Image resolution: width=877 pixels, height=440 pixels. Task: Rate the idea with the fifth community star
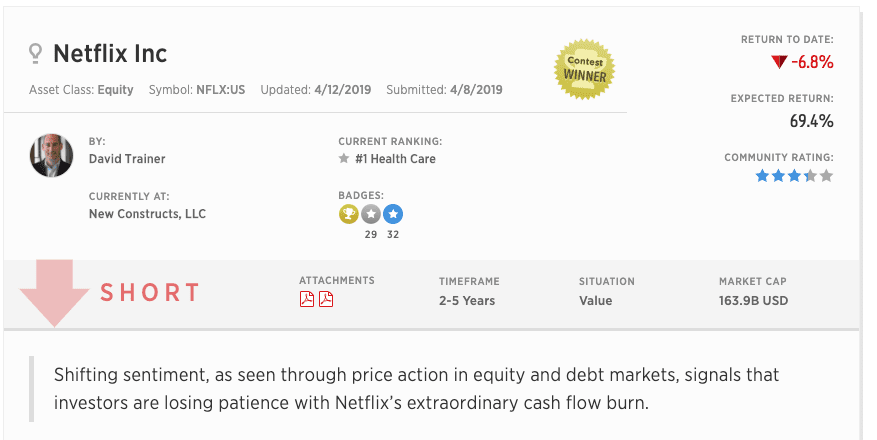[827, 176]
